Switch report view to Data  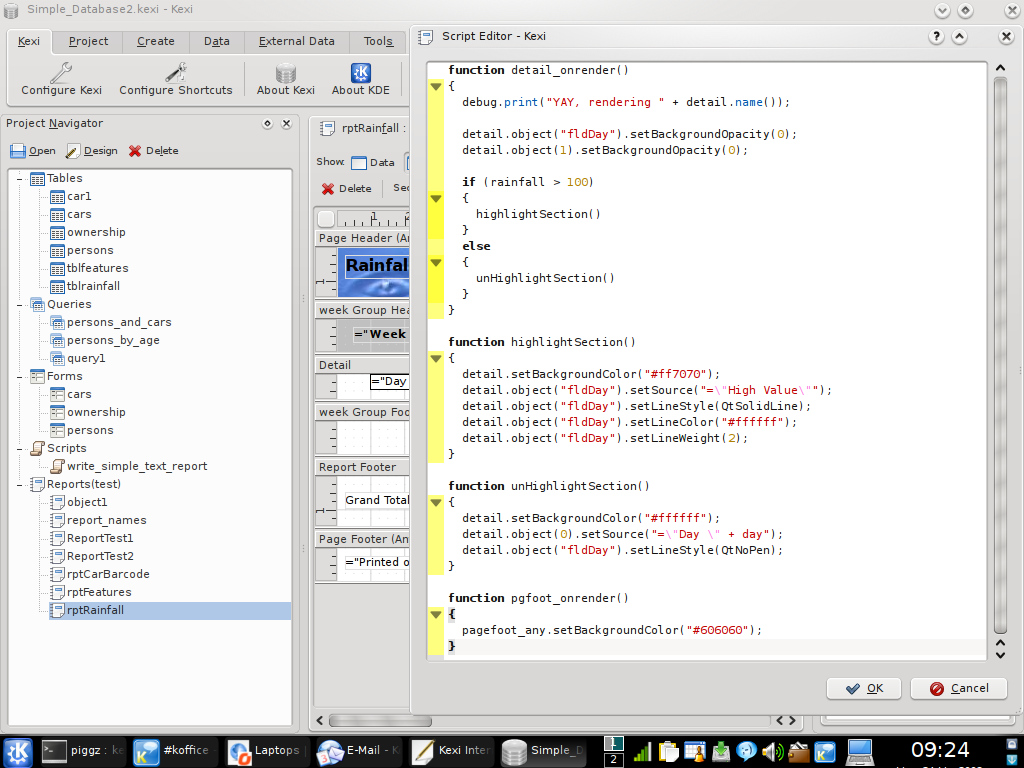pos(373,163)
